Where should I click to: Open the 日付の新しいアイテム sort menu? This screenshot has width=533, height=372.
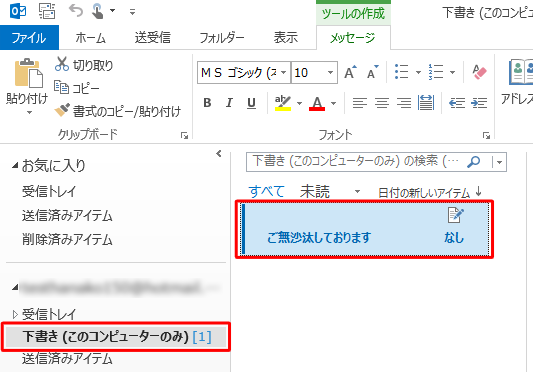[424, 193]
